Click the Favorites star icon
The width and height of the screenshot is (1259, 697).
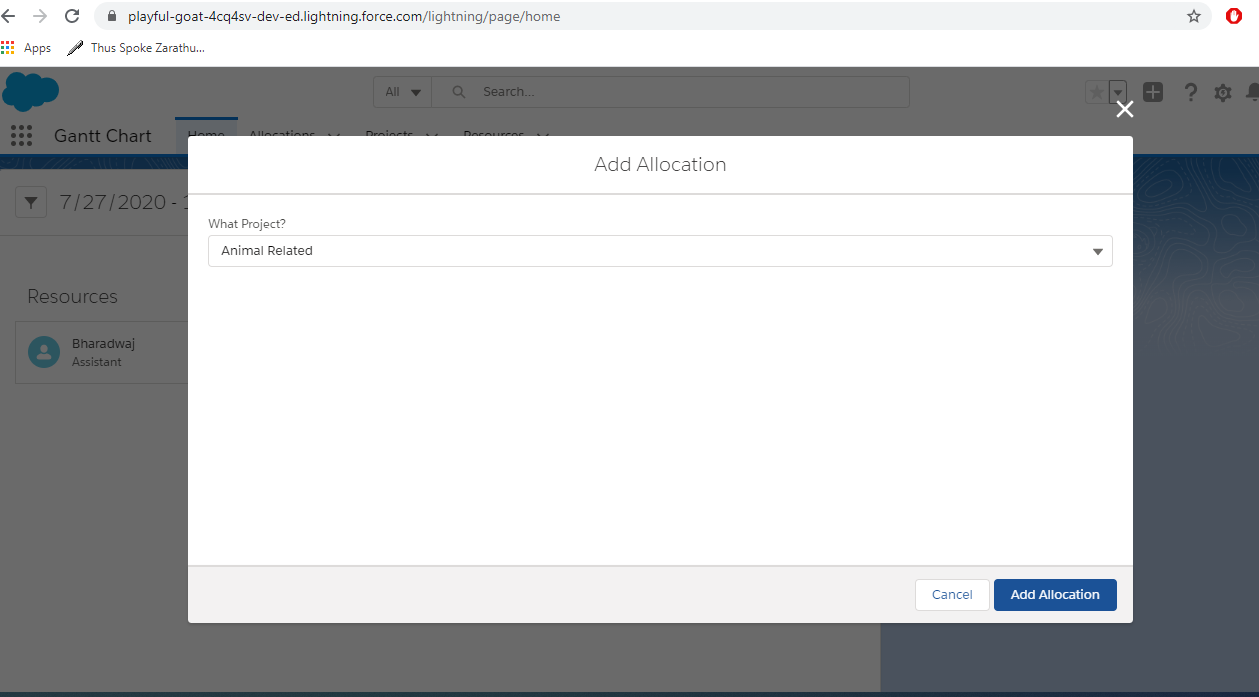tap(1097, 92)
